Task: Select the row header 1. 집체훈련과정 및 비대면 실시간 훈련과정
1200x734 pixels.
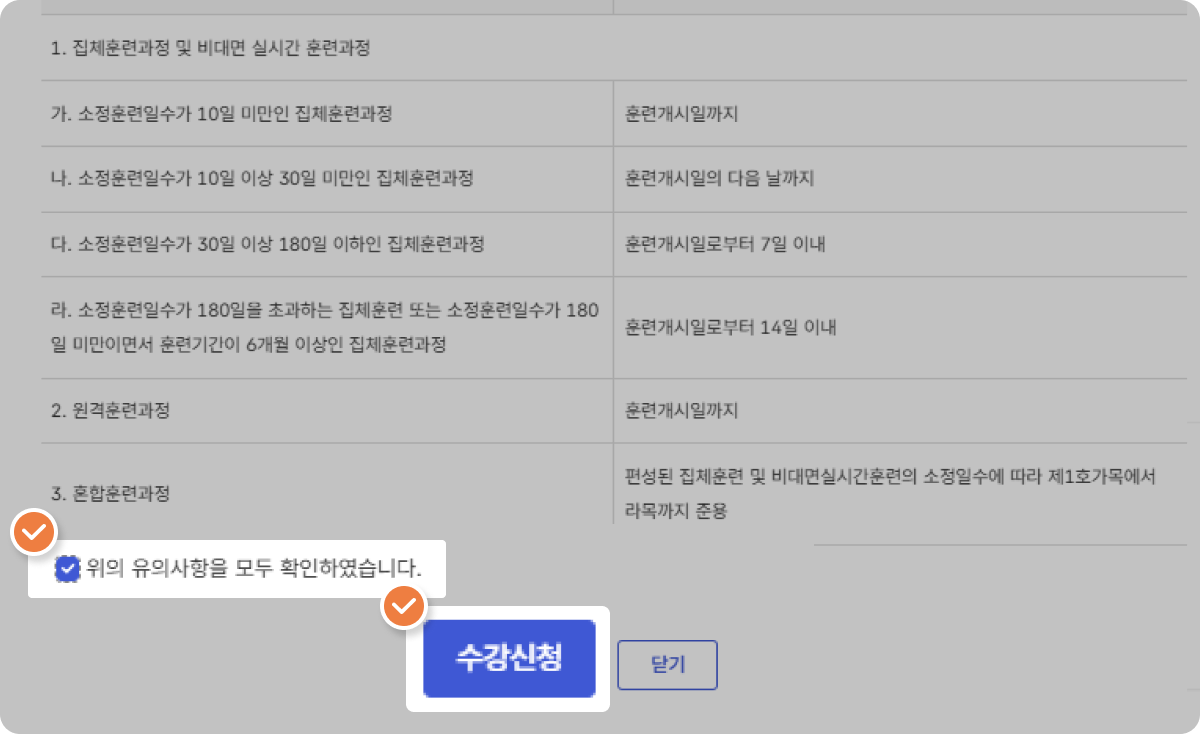Action: click(210, 48)
